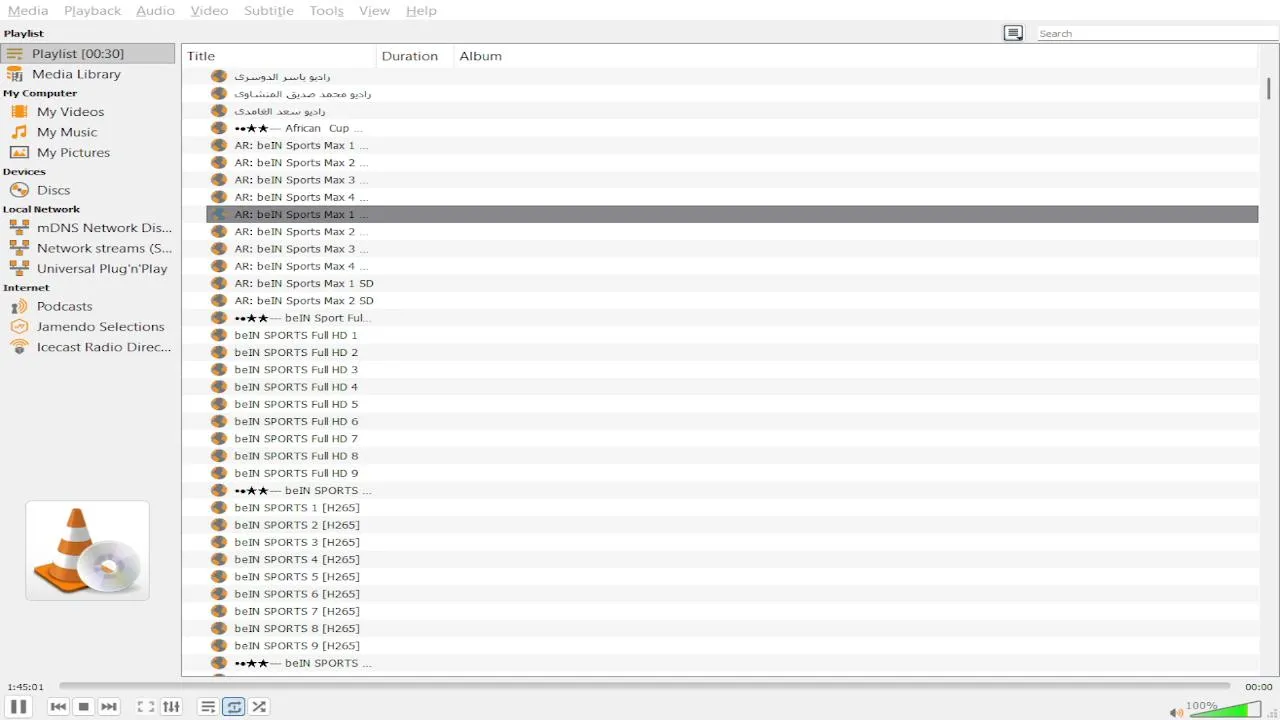1280x720 pixels.
Task: Select the highlighted AR: beIN Sports Max 1 row
Action: [x=732, y=214]
